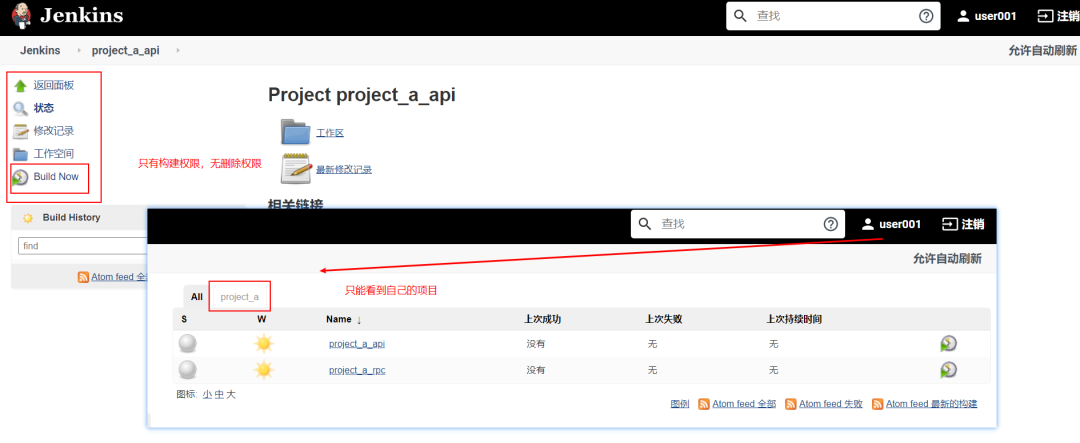The image size is (1080, 443).
Task: Click 注销 in inset dashboard header
Action: coord(963,224)
